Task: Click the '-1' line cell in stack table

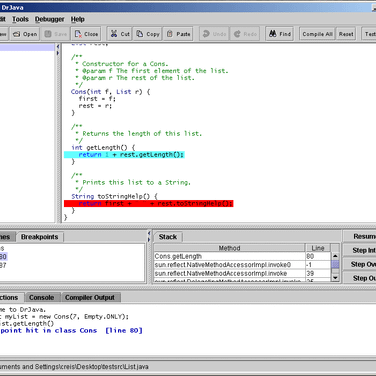Action: tap(318, 265)
